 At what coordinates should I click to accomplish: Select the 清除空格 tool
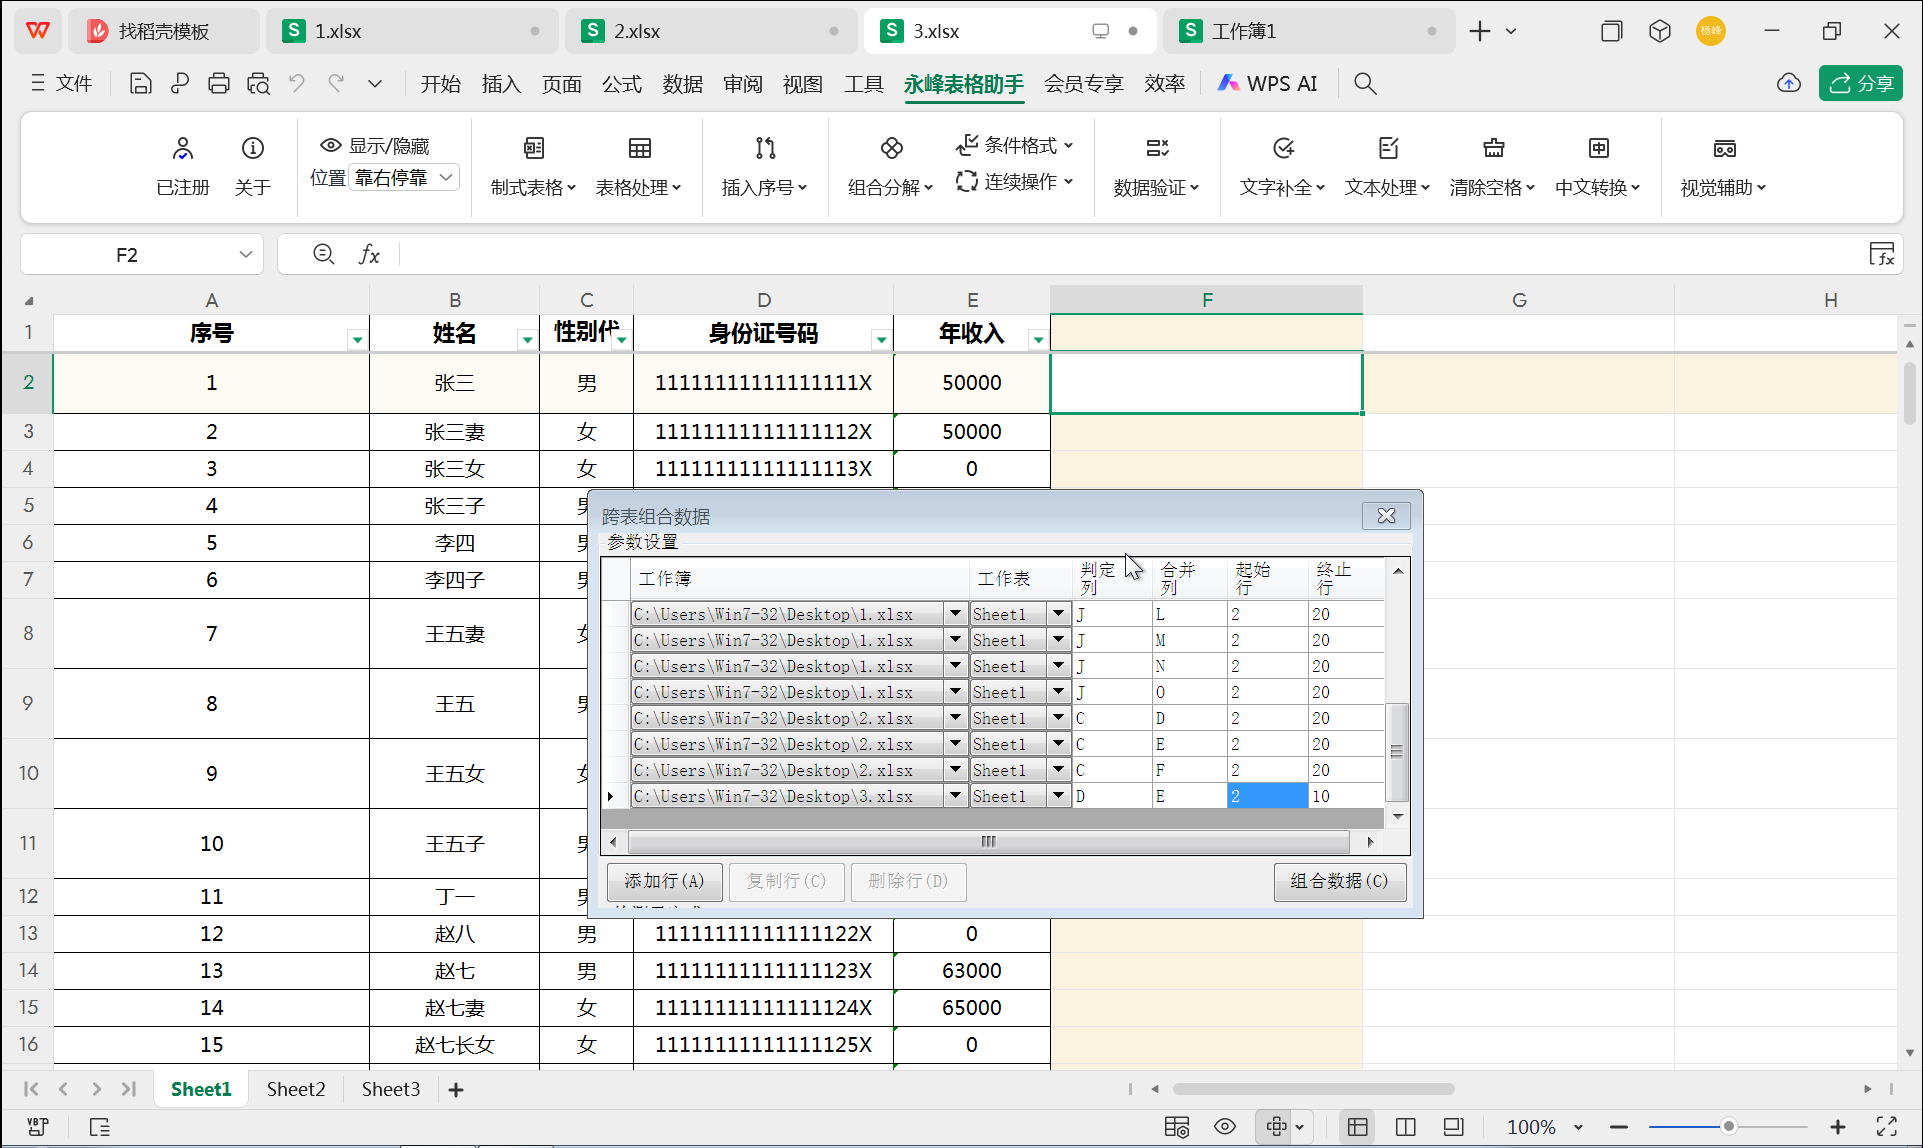click(x=1492, y=165)
